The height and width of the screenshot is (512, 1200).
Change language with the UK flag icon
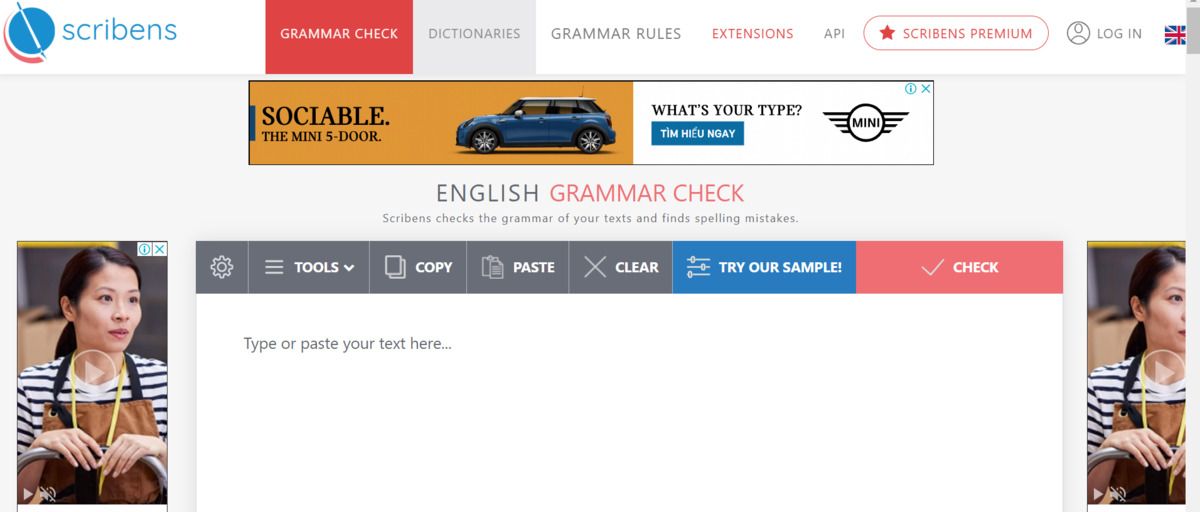pyautogui.click(x=1176, y=35)
